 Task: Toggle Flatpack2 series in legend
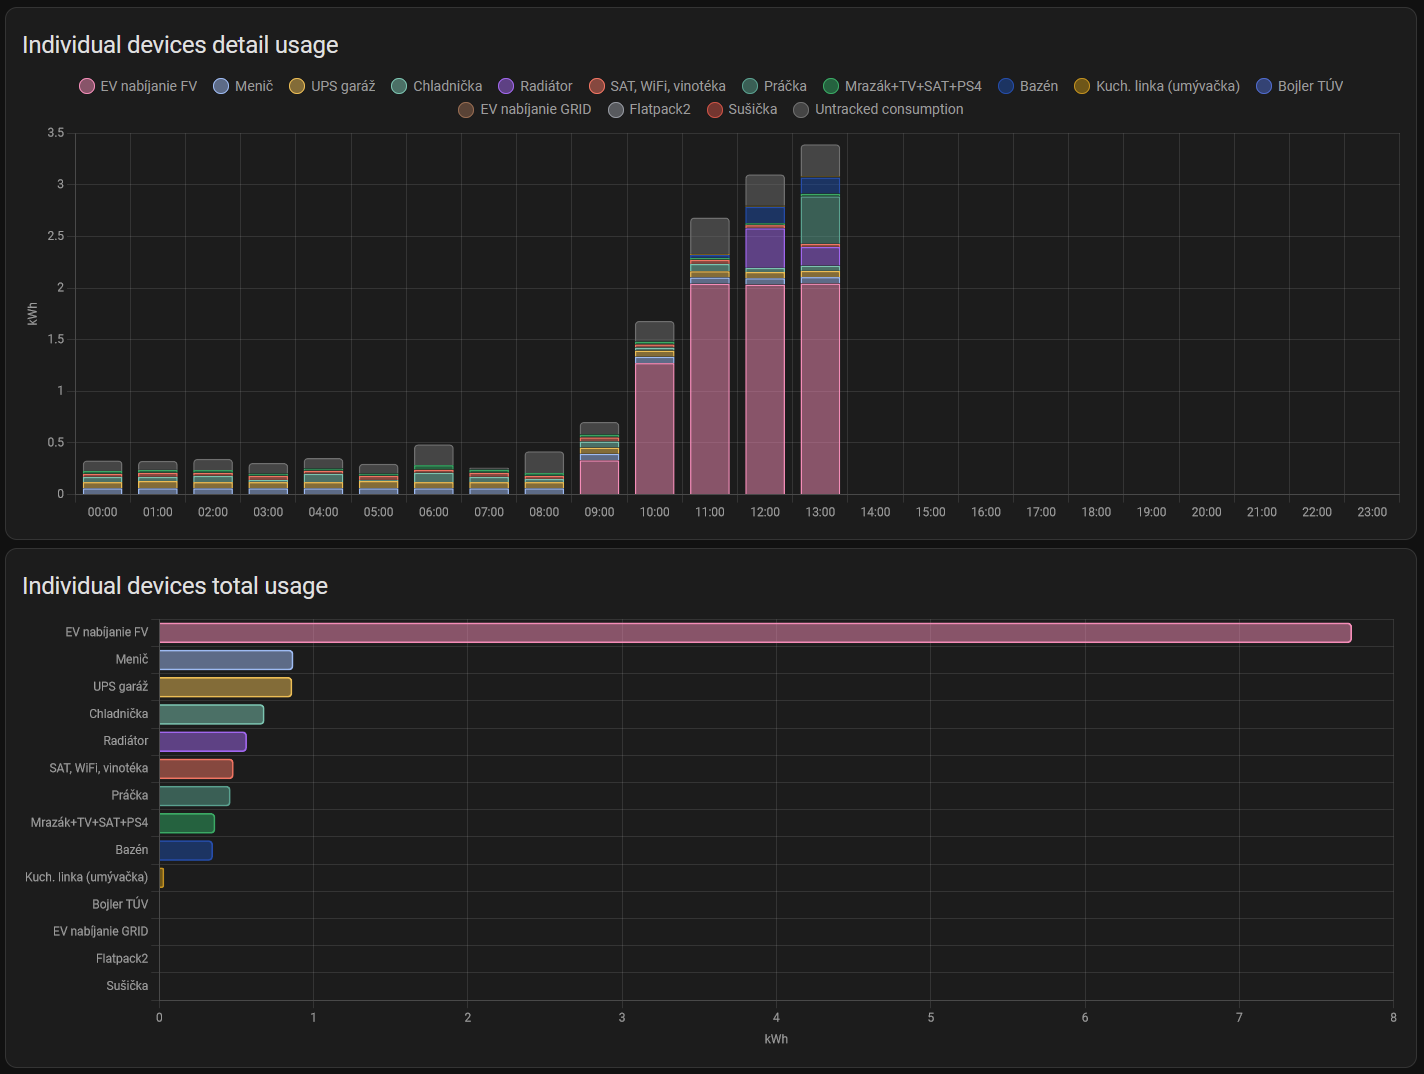(x=649, y=109)
